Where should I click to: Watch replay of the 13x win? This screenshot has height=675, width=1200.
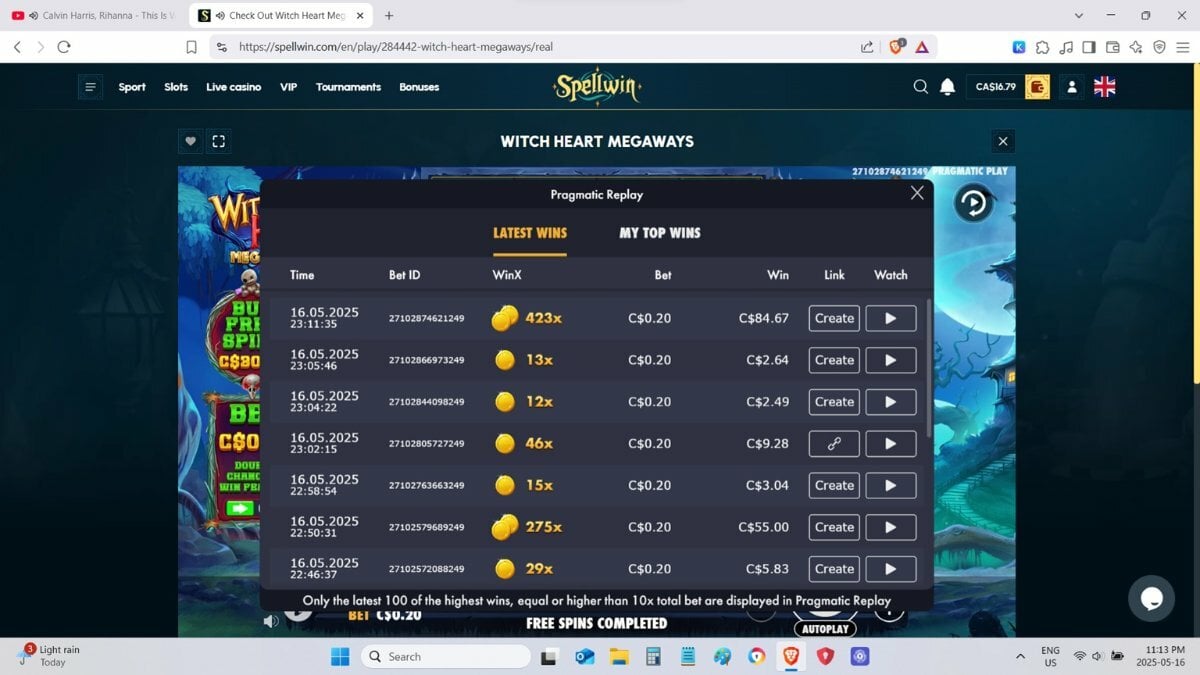[890, 360]
